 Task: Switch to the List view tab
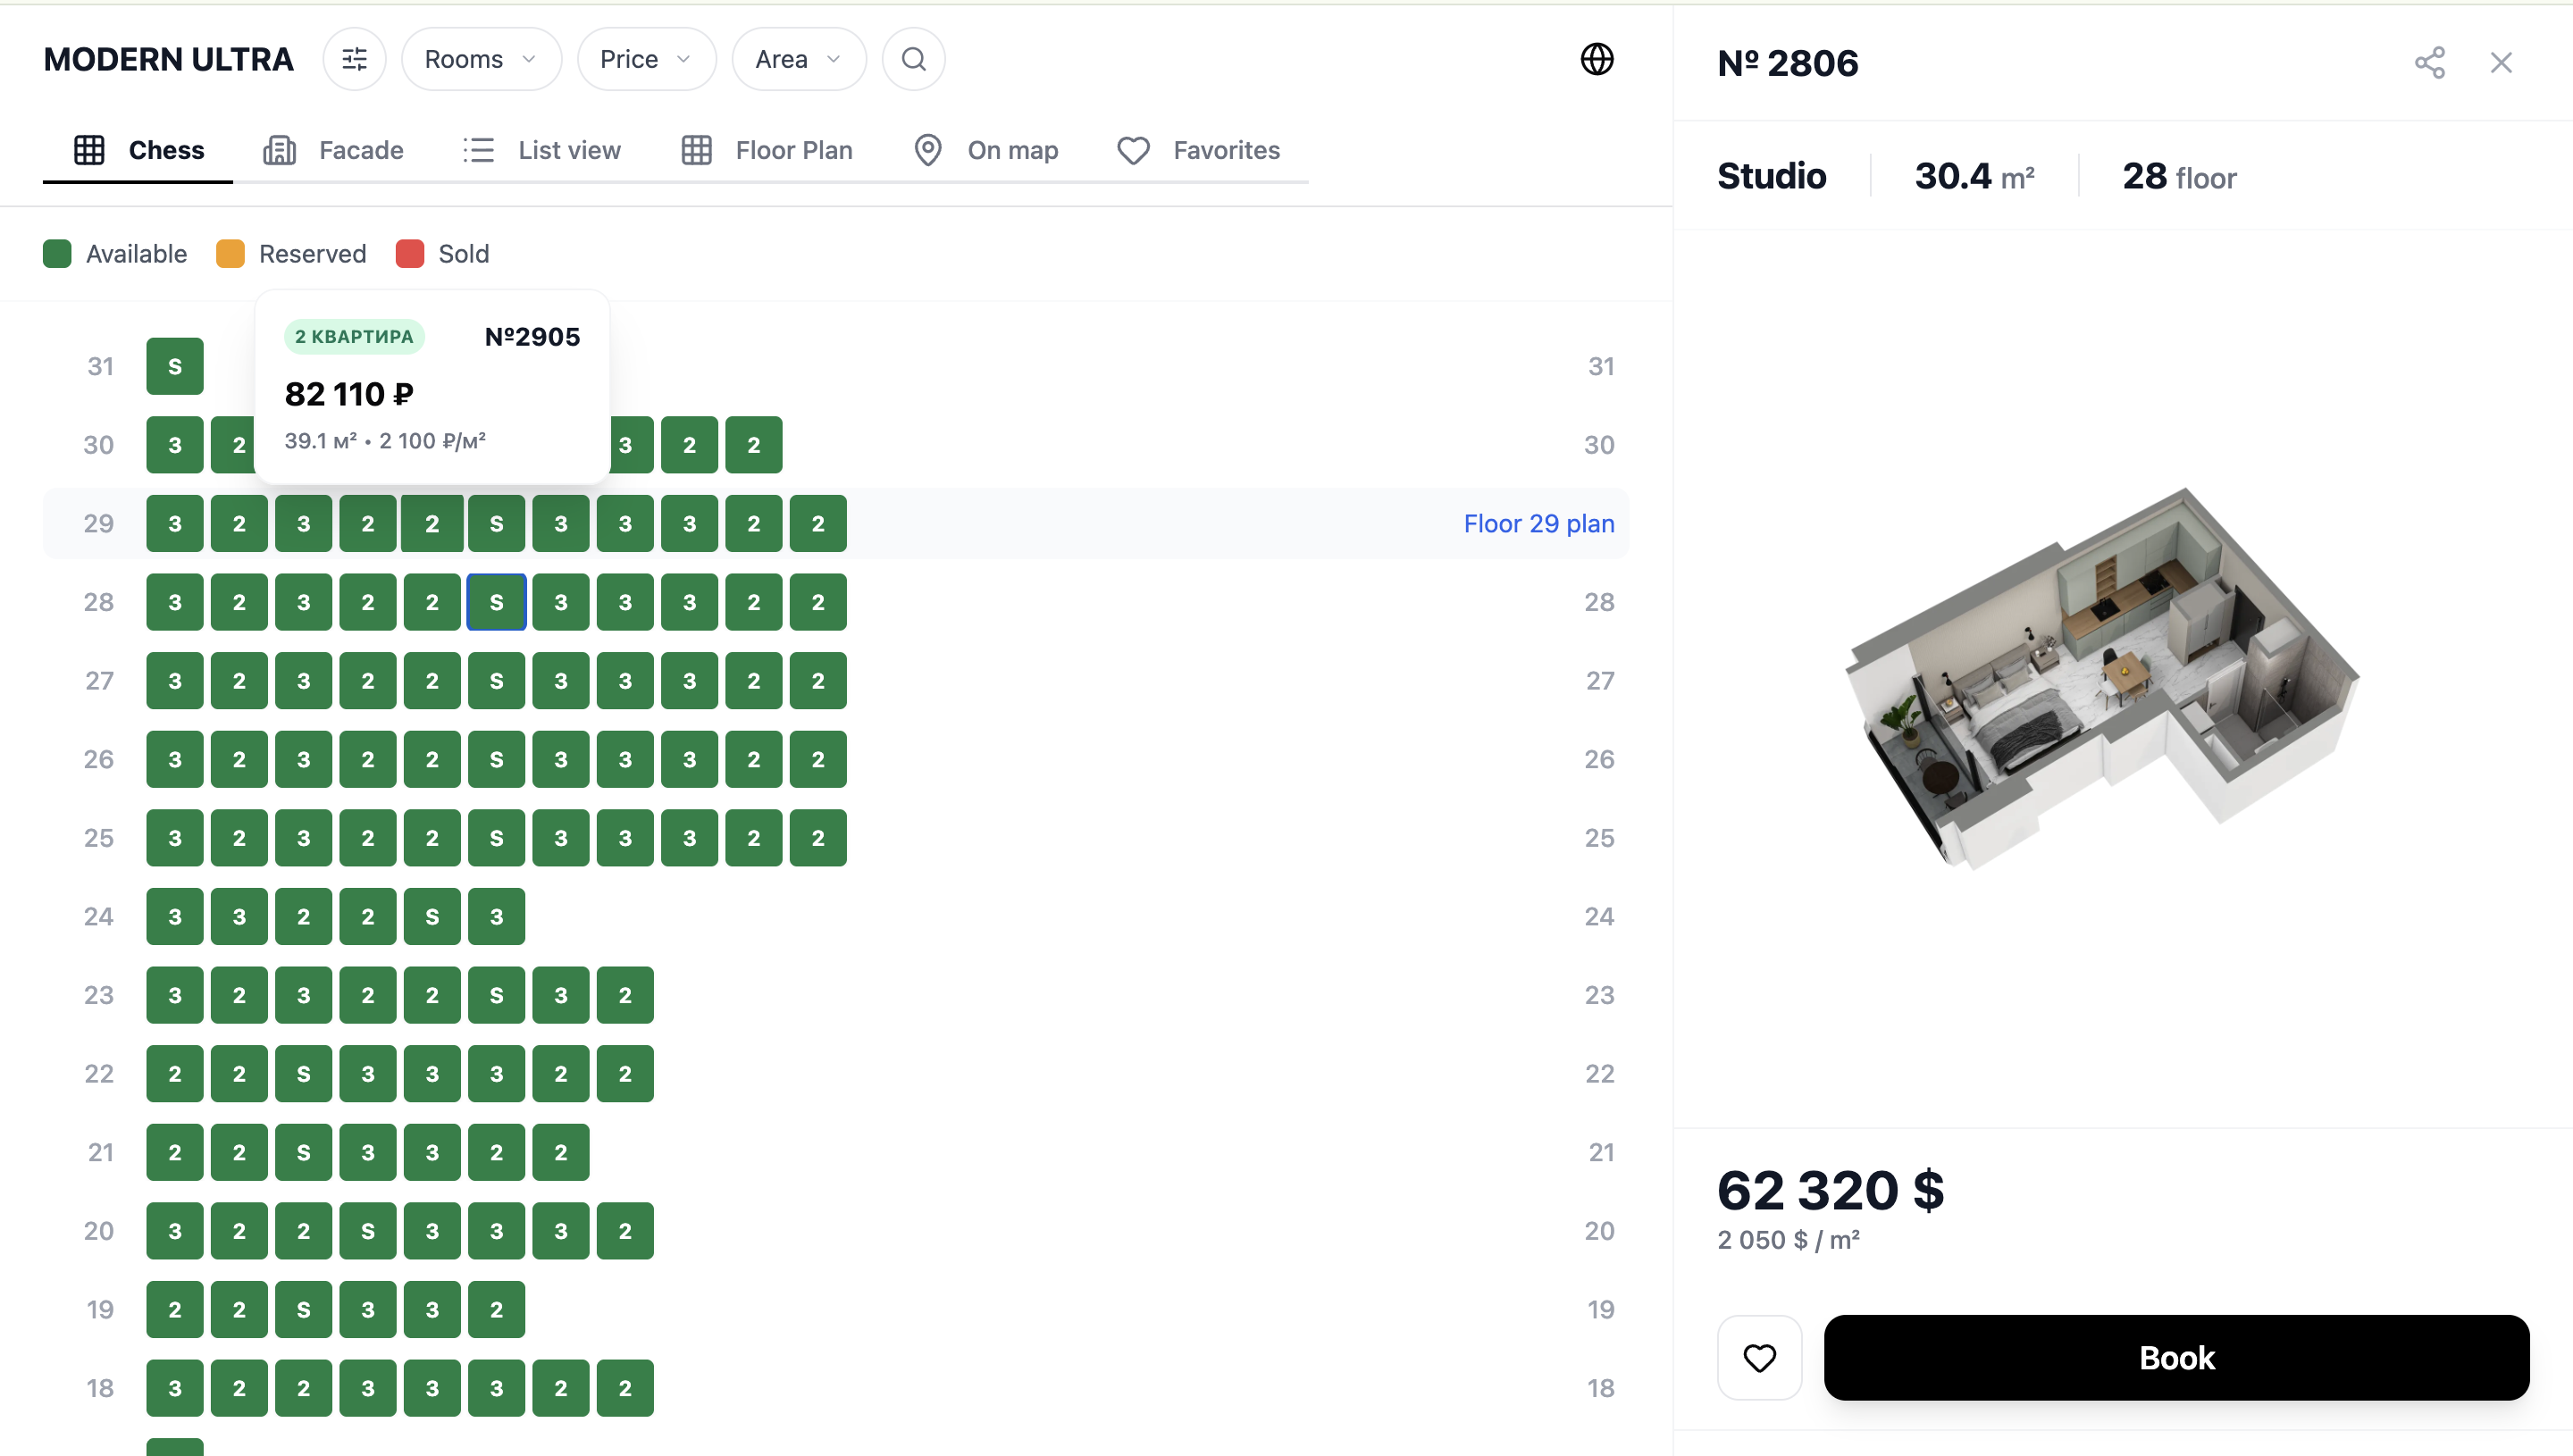click(542, 150)
